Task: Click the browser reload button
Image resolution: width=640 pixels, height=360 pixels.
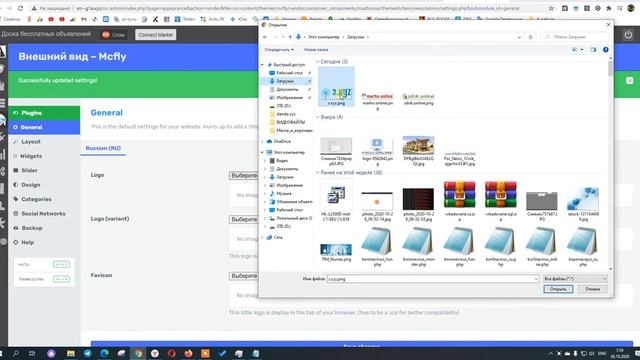Action: [x=20, y=8]
